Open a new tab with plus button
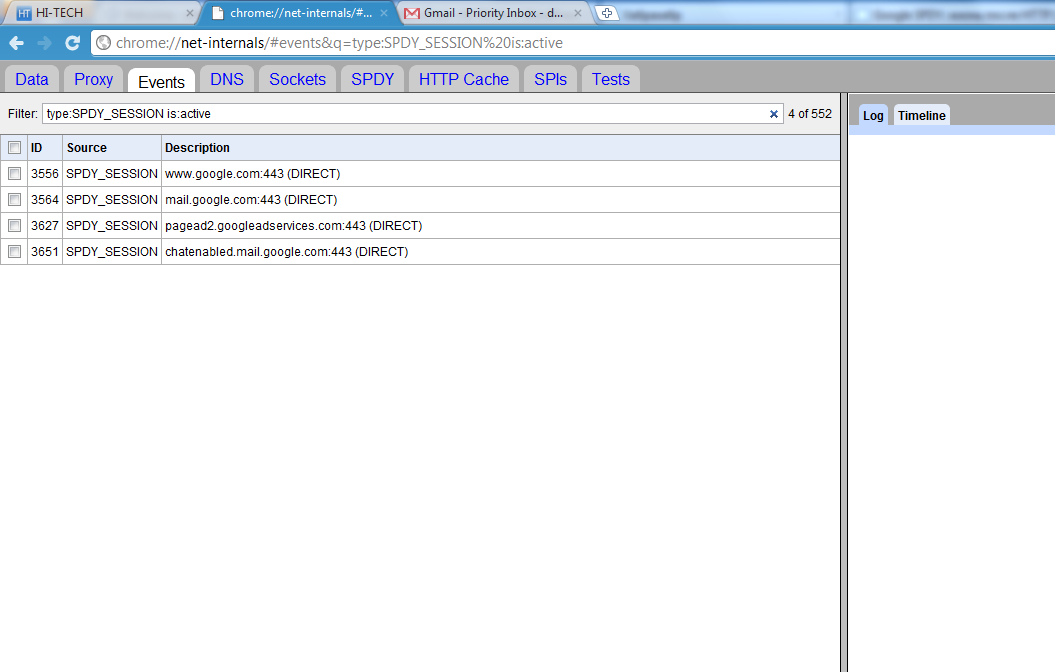The height and width of the screenshot is (672, 1055). [x=606, y=13]
